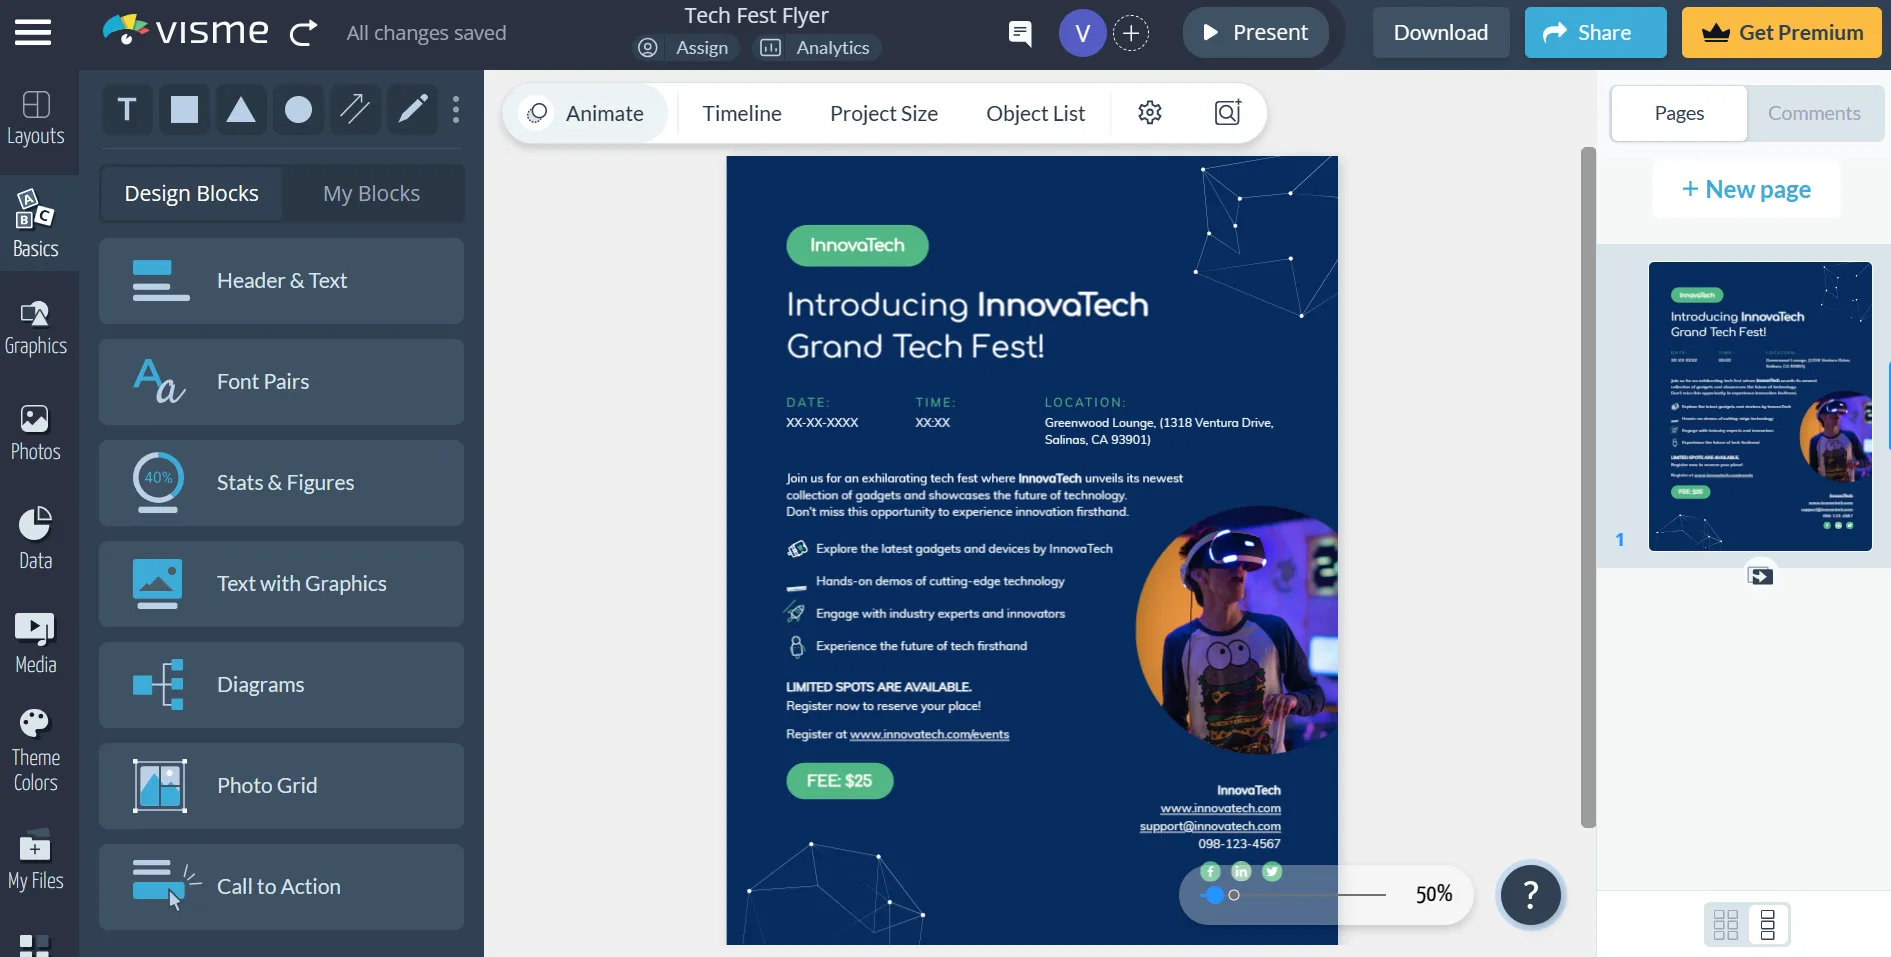
Task: Select the Square shape tool
Action: [184, 109]
